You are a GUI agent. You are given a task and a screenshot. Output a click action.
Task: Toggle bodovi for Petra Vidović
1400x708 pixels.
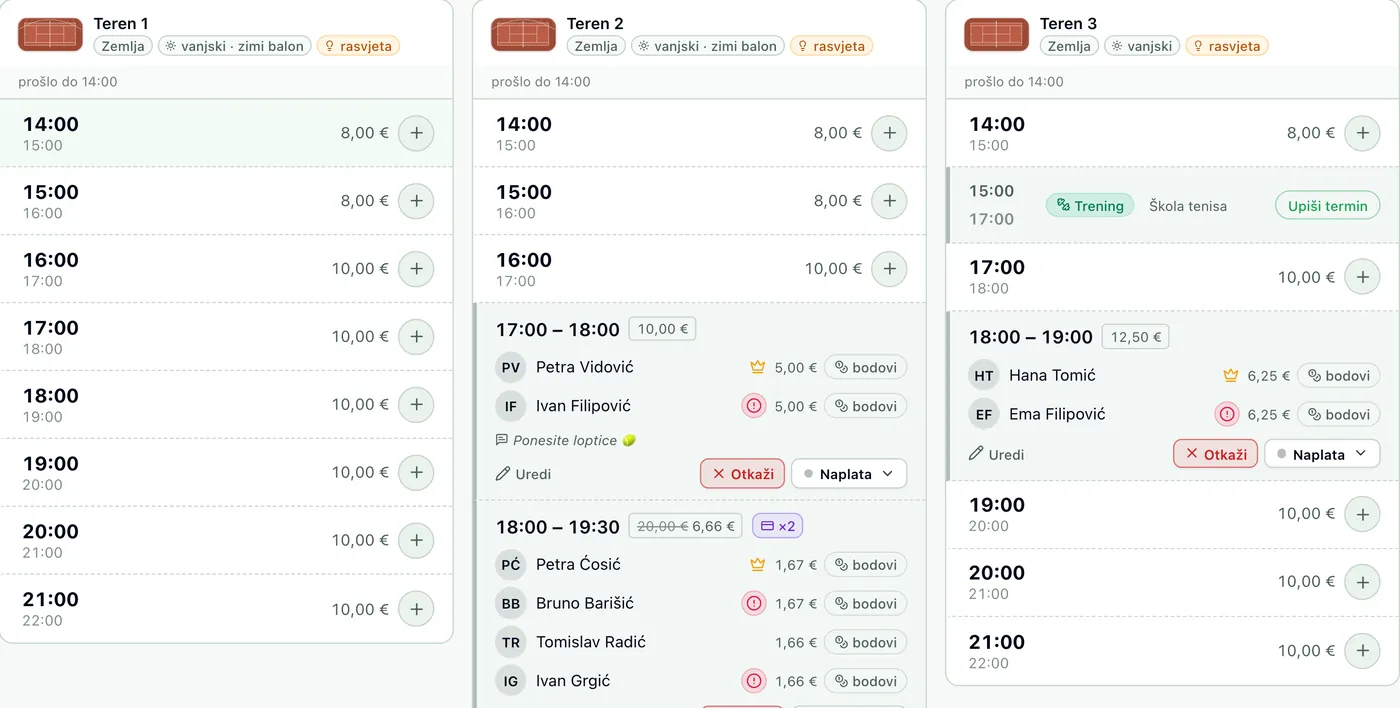tap(865, 368)
